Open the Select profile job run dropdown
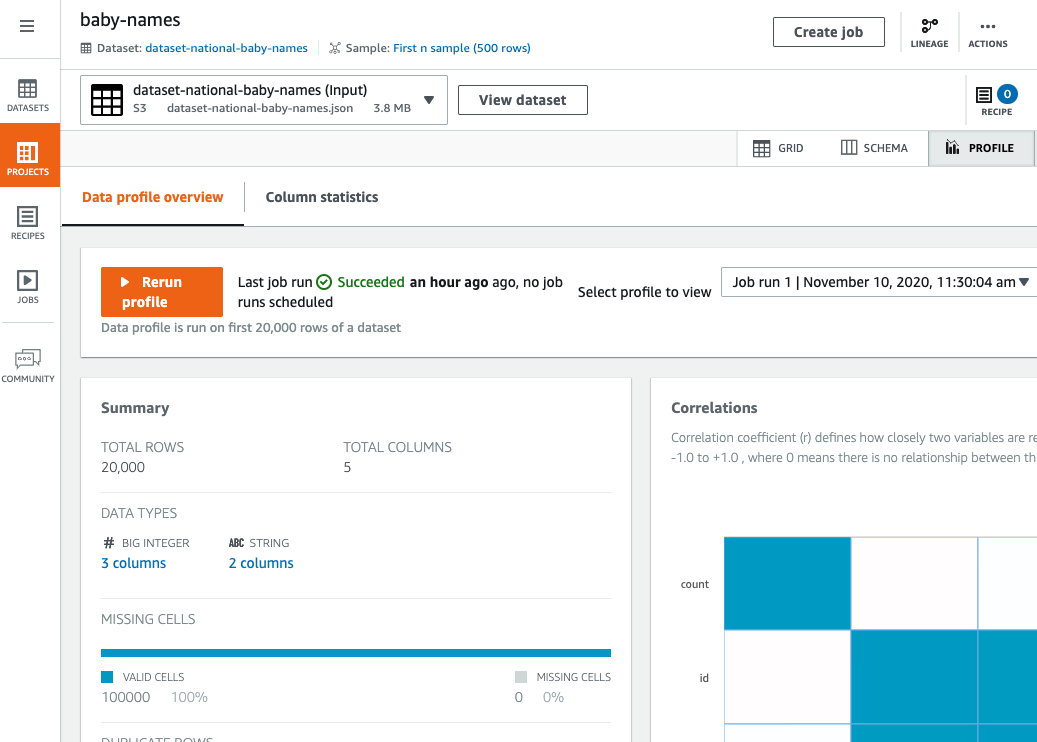1037x742 pixels. [x=880, y=282]
